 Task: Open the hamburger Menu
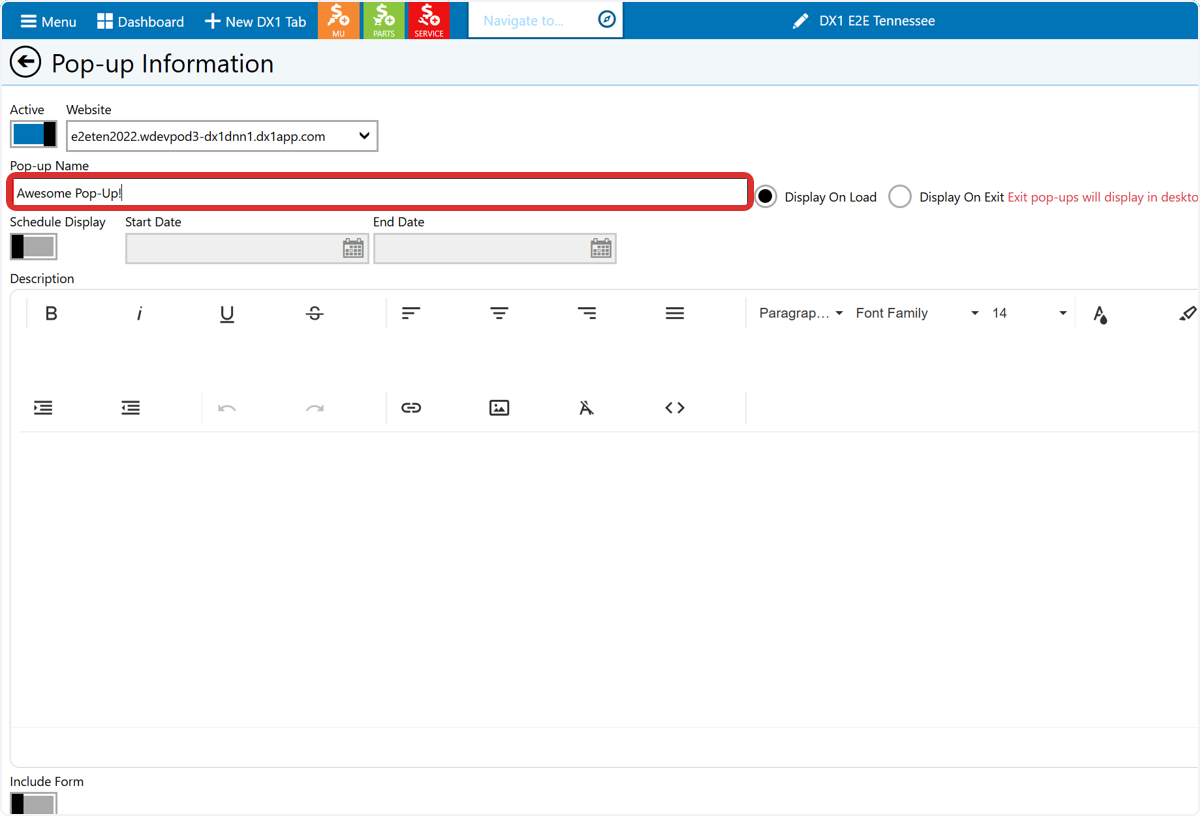tap(48, 21)
